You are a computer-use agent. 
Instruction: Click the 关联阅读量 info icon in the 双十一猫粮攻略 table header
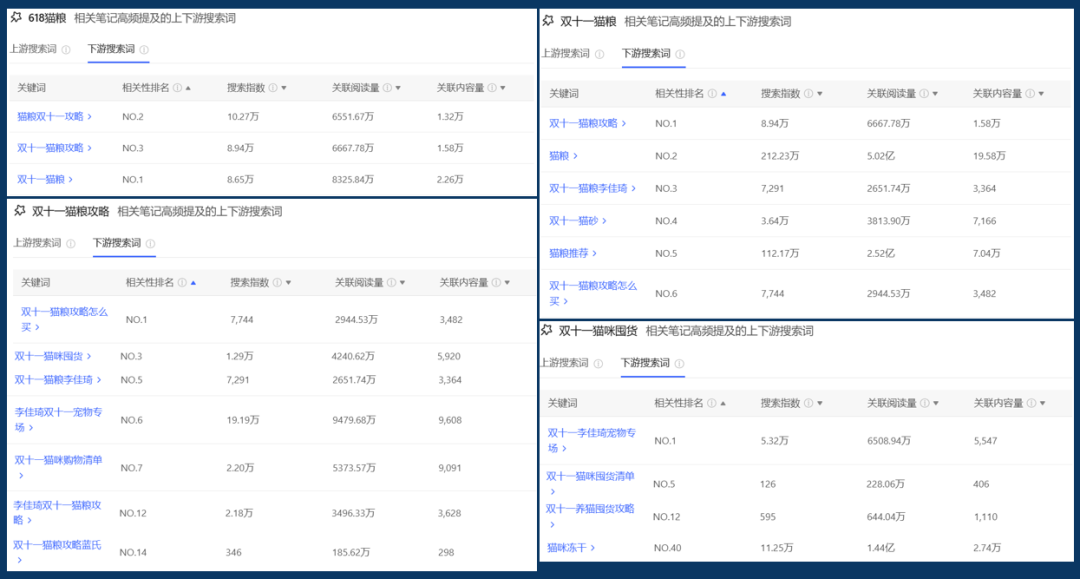coord(391,283)
